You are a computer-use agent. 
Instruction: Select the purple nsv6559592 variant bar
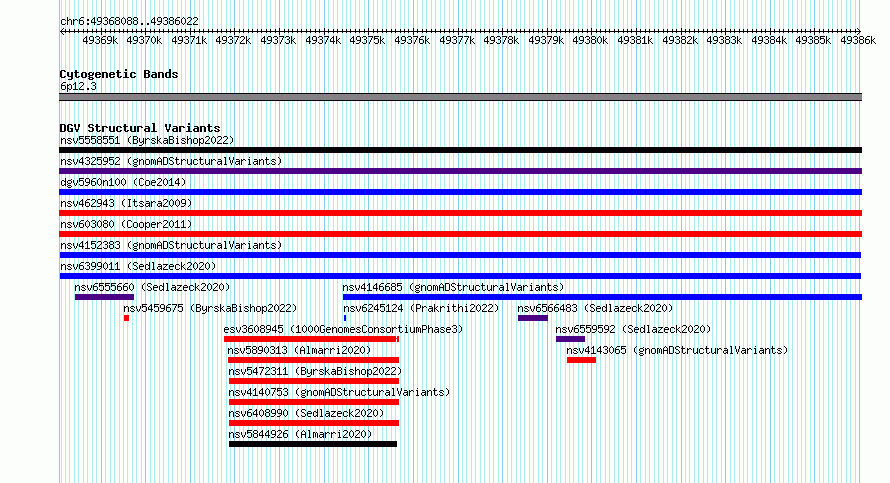click(x=570, y=339)
